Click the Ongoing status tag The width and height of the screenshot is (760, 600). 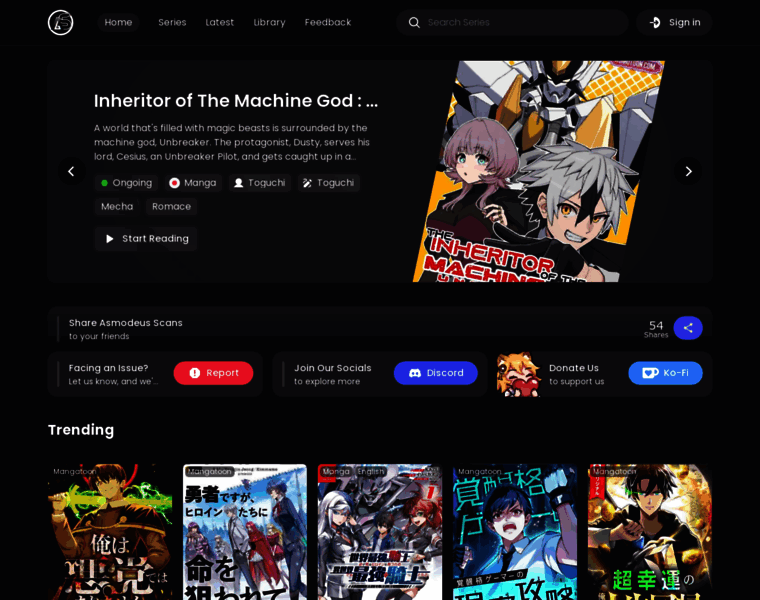coord(127,183)
